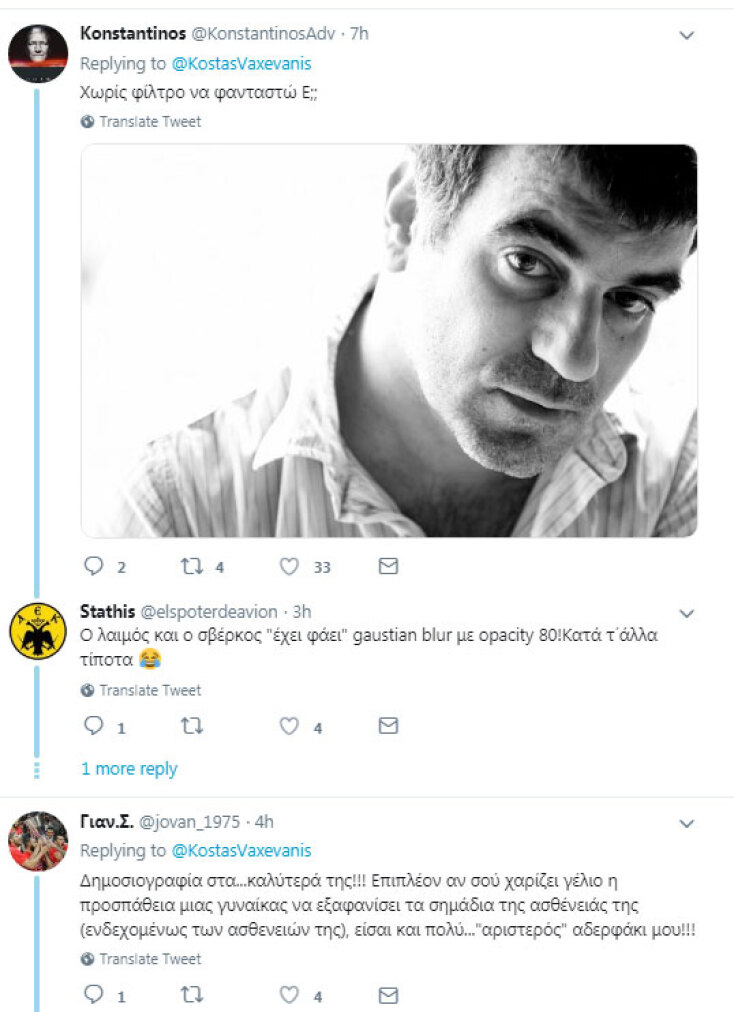Like Konstantinos's black-and-white photo tweet
Image resolution: width=734 pixels, height=1012 pixels.
coord(289,566)
